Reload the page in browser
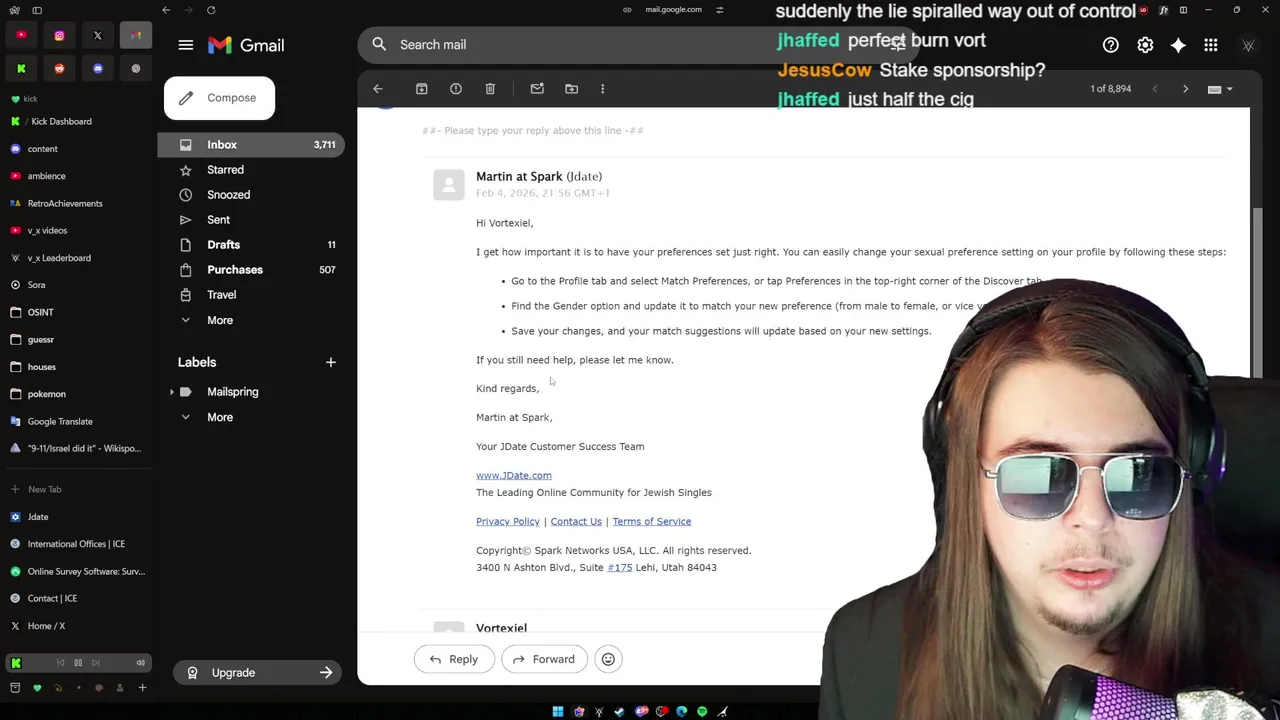The width and height of the screenshot is (1280, 720). point(211,10)
